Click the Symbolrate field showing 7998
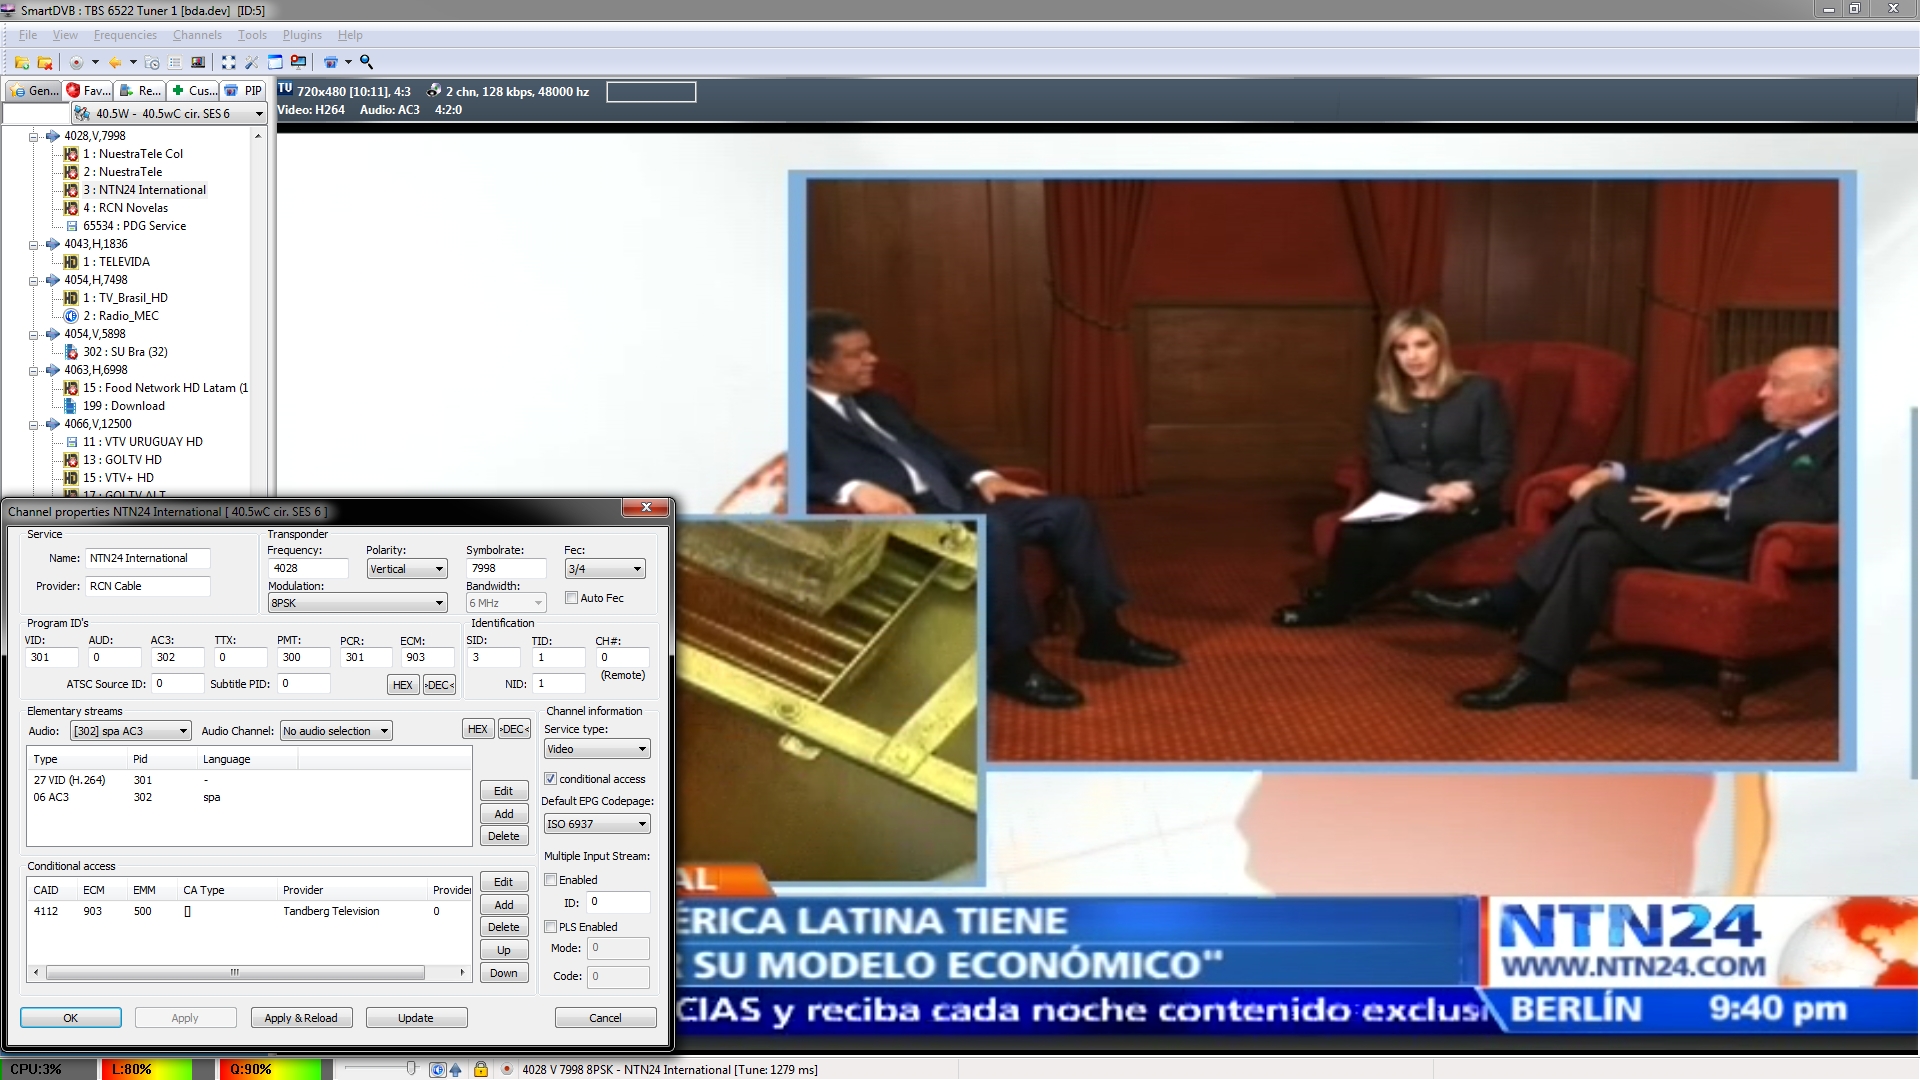 [x=506, y=568]
